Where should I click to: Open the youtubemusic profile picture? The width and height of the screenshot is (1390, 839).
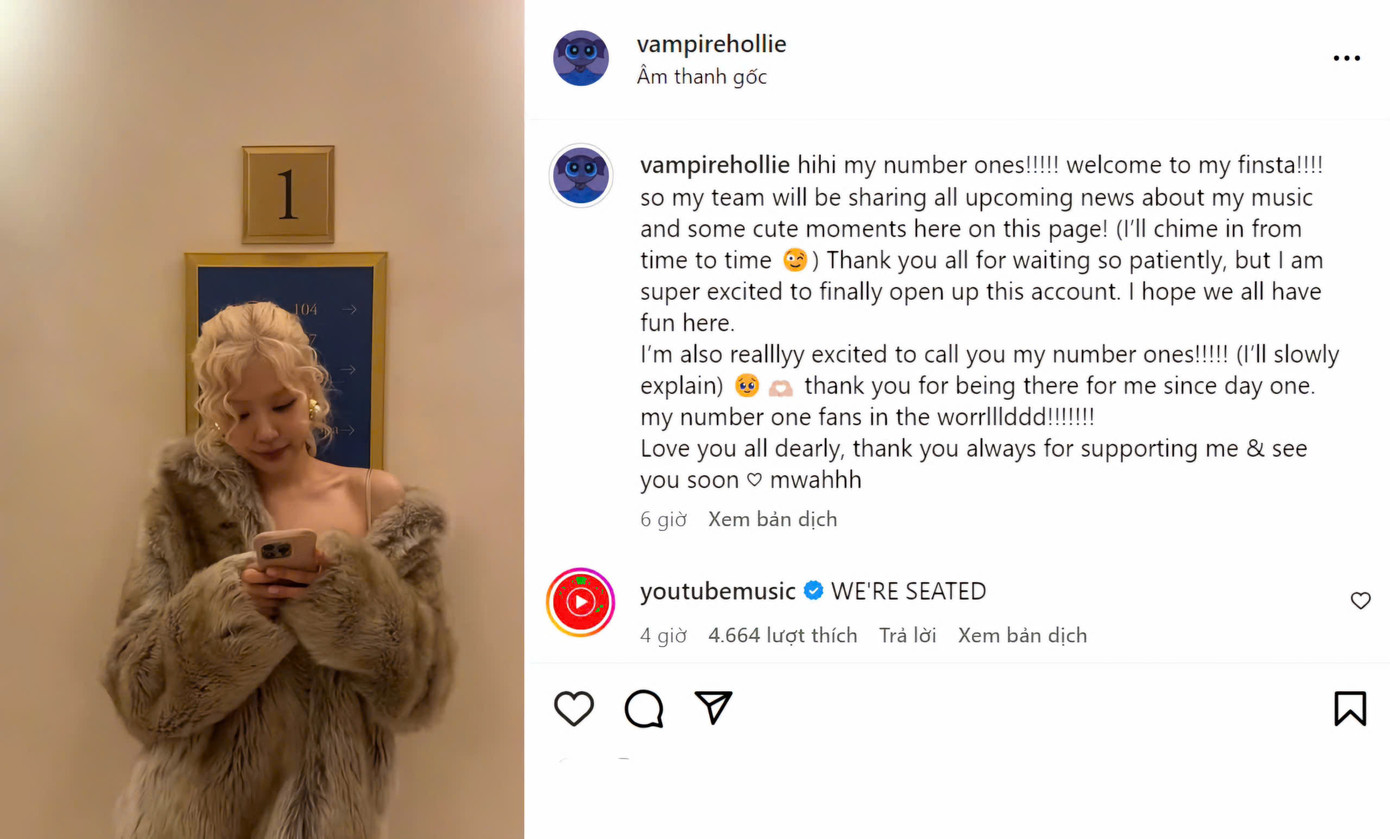click(x=581, y=602)
